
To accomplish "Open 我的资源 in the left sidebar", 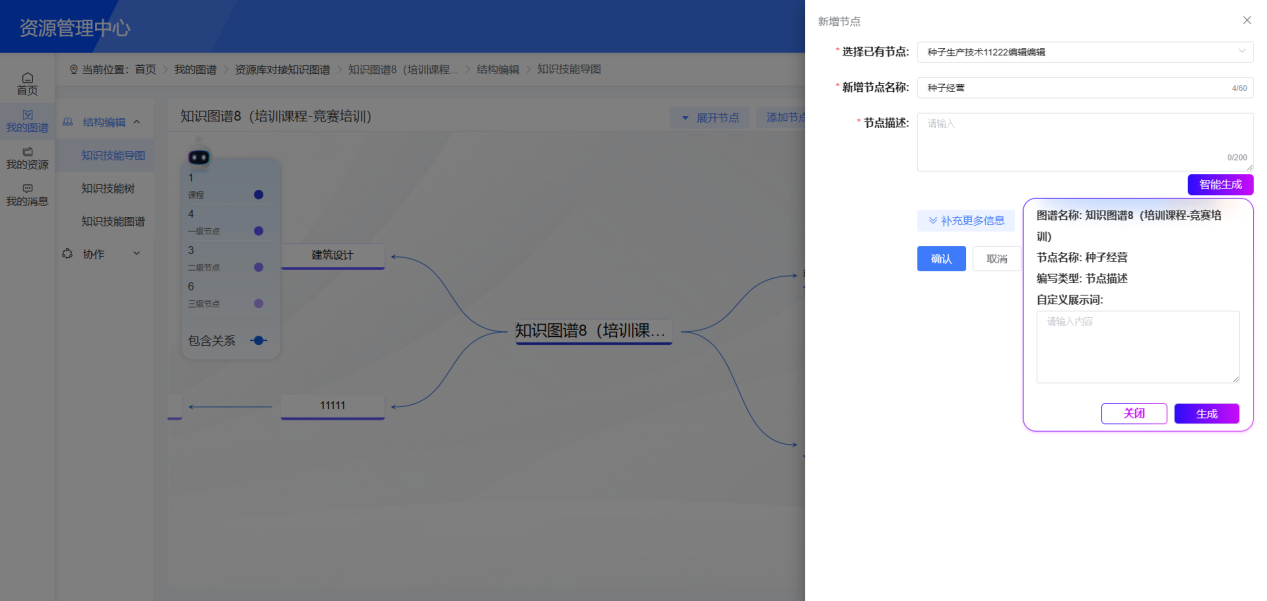I will point(27,158).
